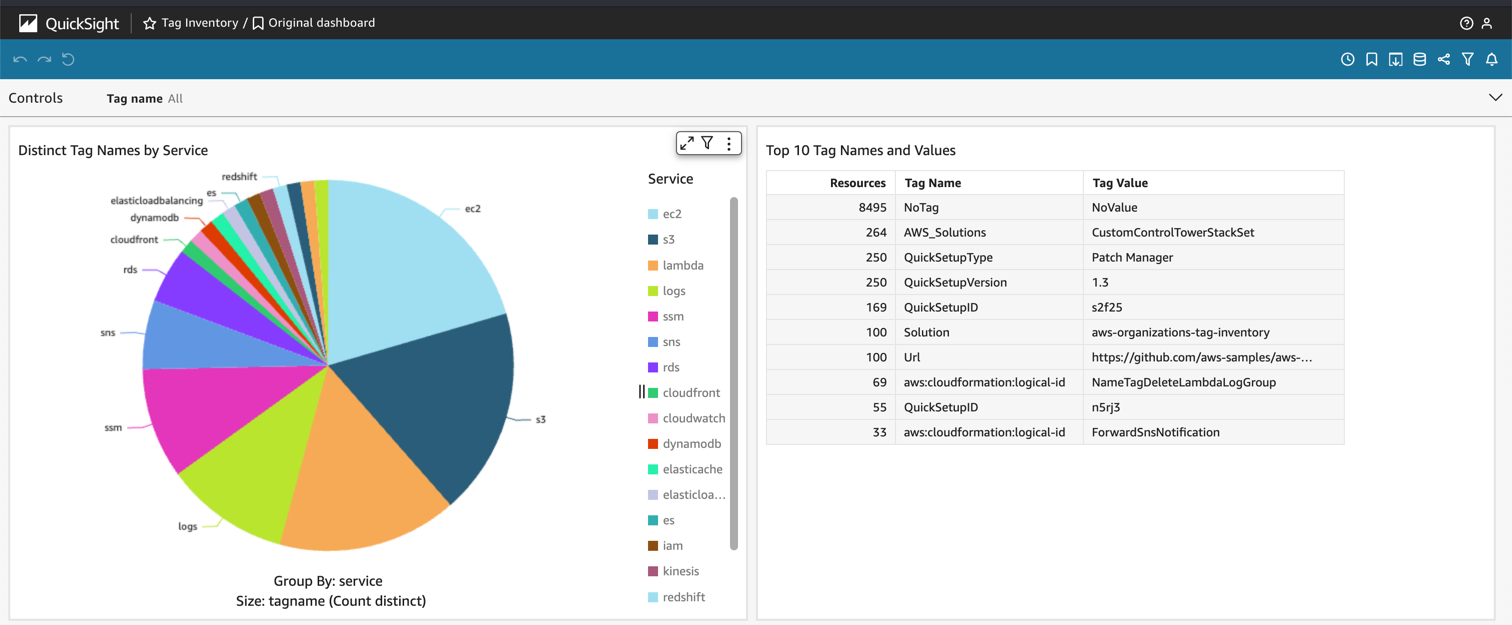This screenshot has height=625, width=1512.
Task: Select rds in the legend
Action: [671, 367]
